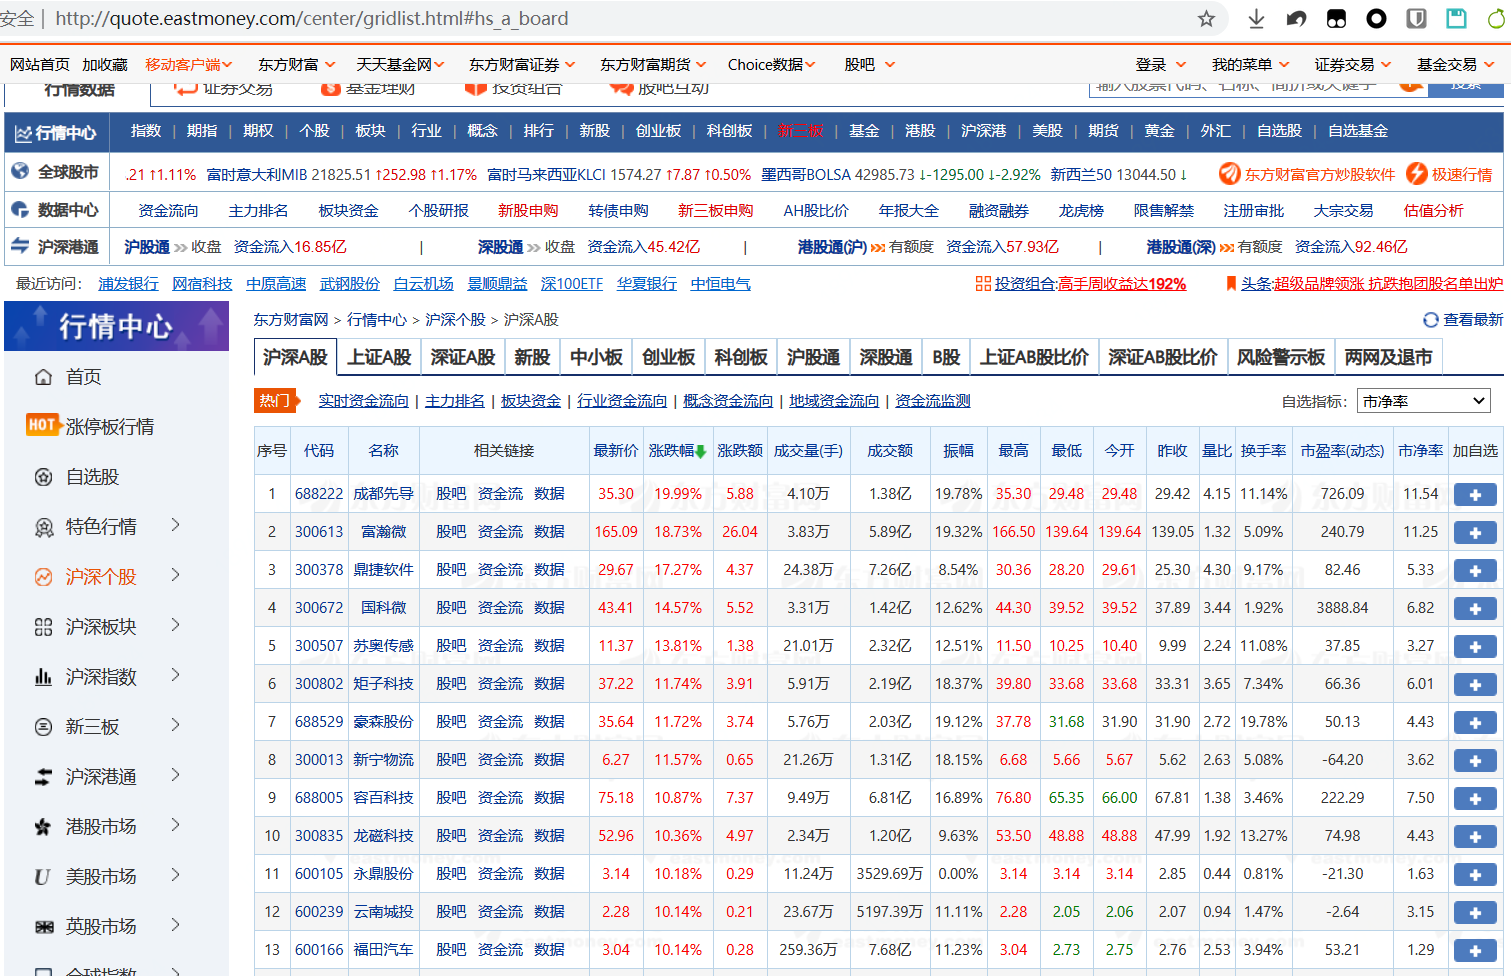Click the save floppy-disk extension icon
The image size is (1511, 976).
1457,18
